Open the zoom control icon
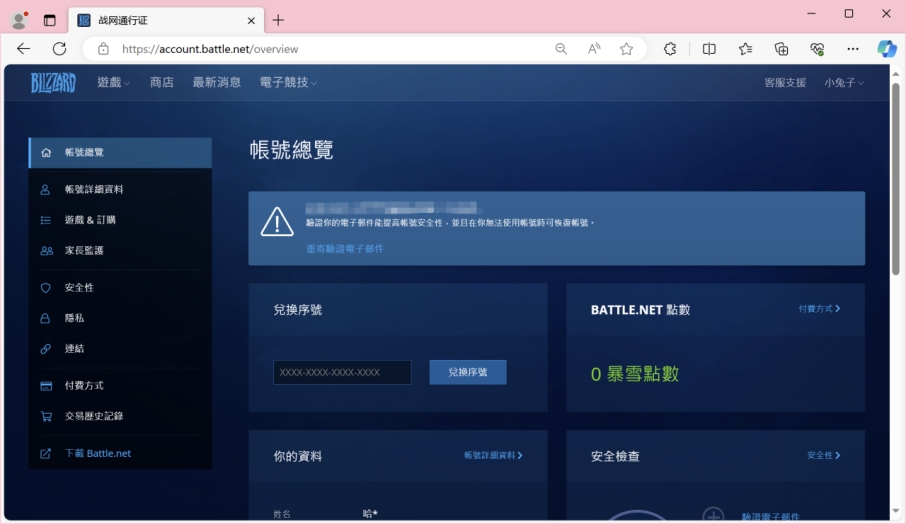 (x=561, y=49)
